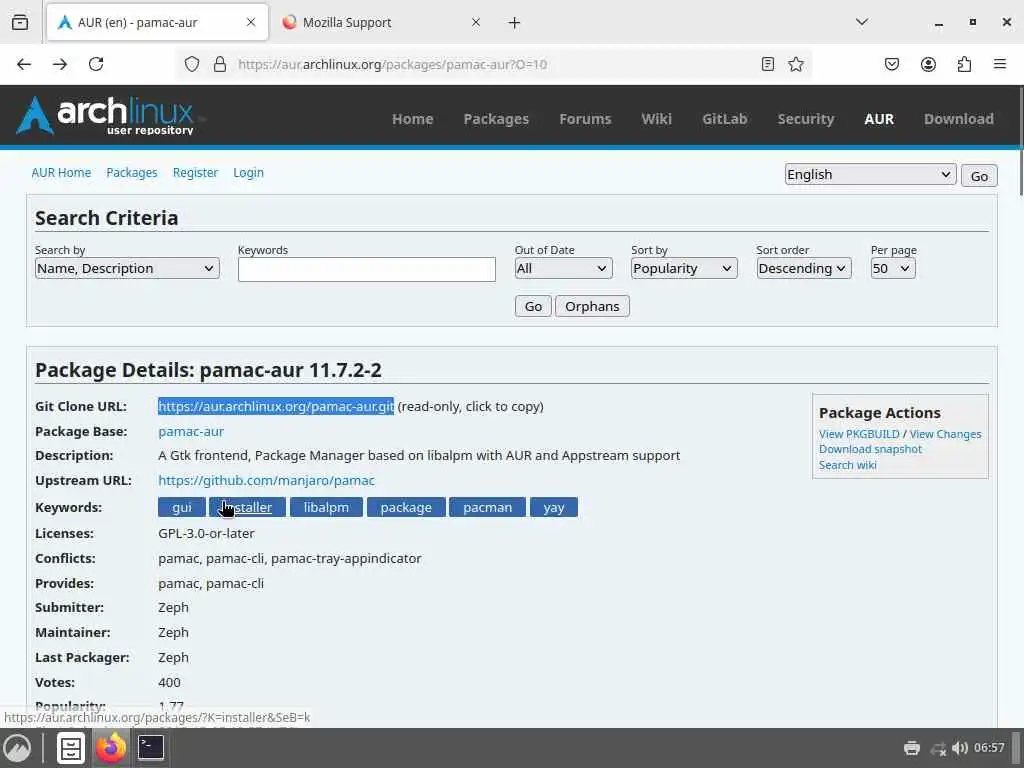Open the Out of Date dropdown
Viewport: 1024px width, 768px height.
pos(564,268)
